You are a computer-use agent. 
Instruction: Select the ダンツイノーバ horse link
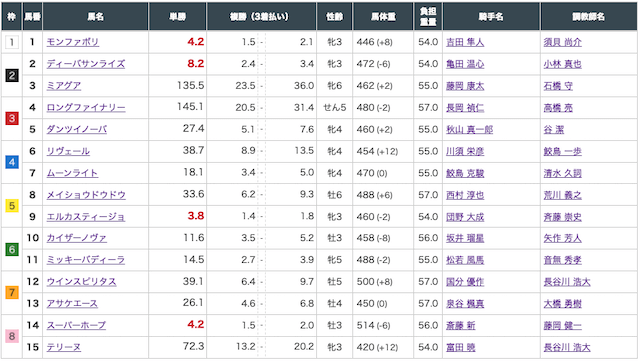pyautogui.click(x=77, y=129)
